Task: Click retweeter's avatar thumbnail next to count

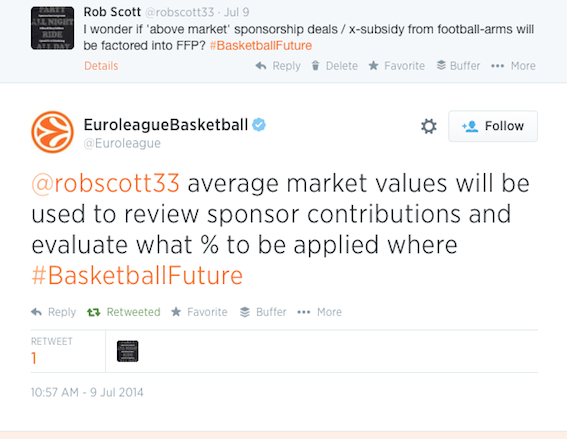Action: [128, 351]
